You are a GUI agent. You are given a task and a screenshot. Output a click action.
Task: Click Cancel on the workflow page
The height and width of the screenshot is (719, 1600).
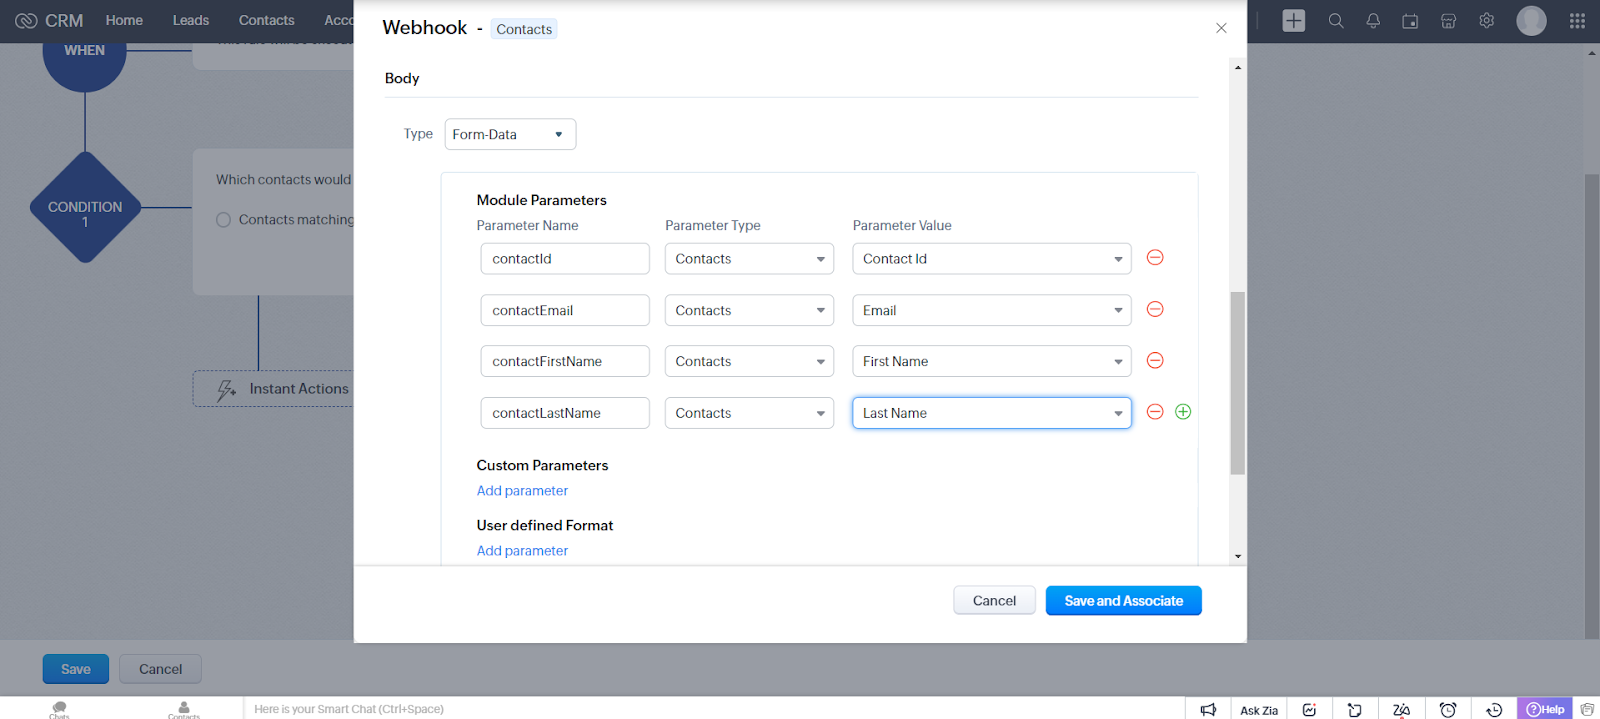click(x=160, y=669)
